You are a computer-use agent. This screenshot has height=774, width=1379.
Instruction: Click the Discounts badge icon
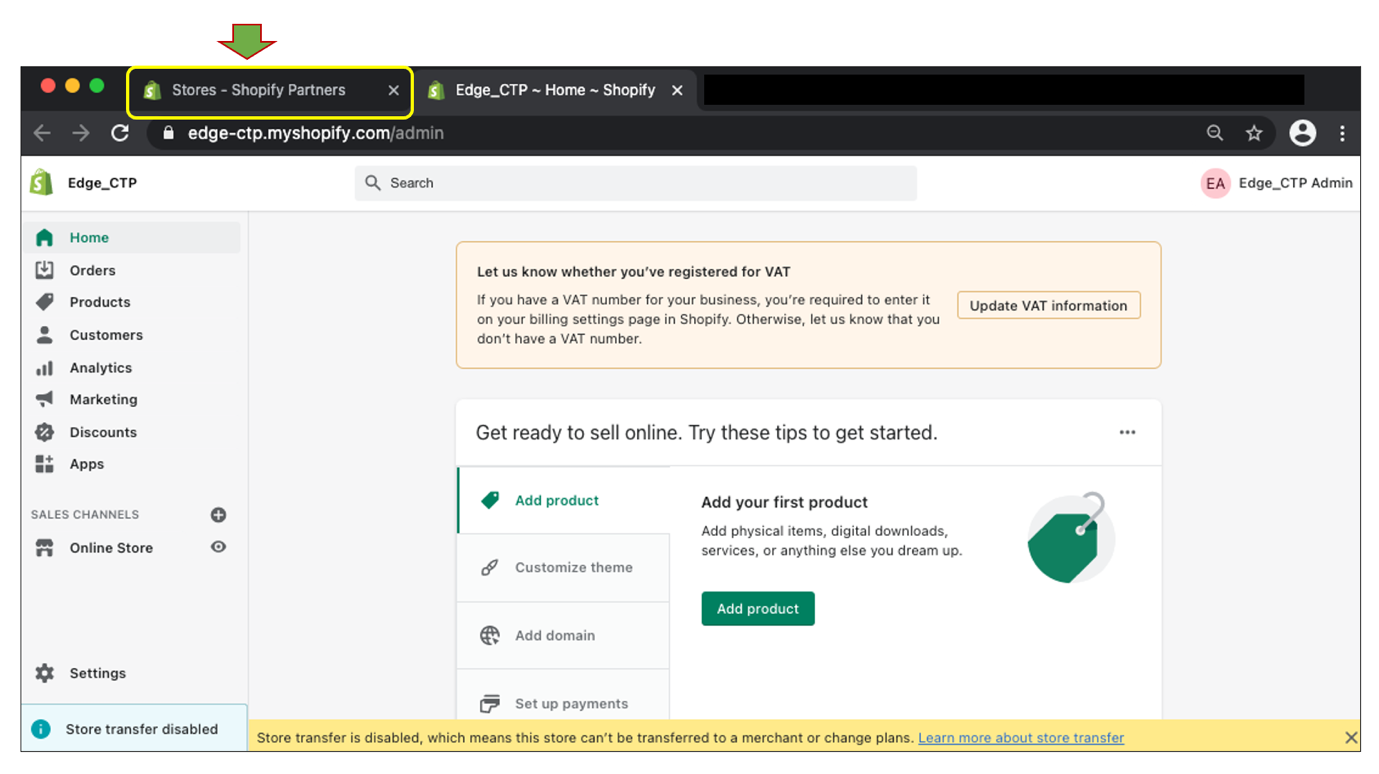(44, 432)
